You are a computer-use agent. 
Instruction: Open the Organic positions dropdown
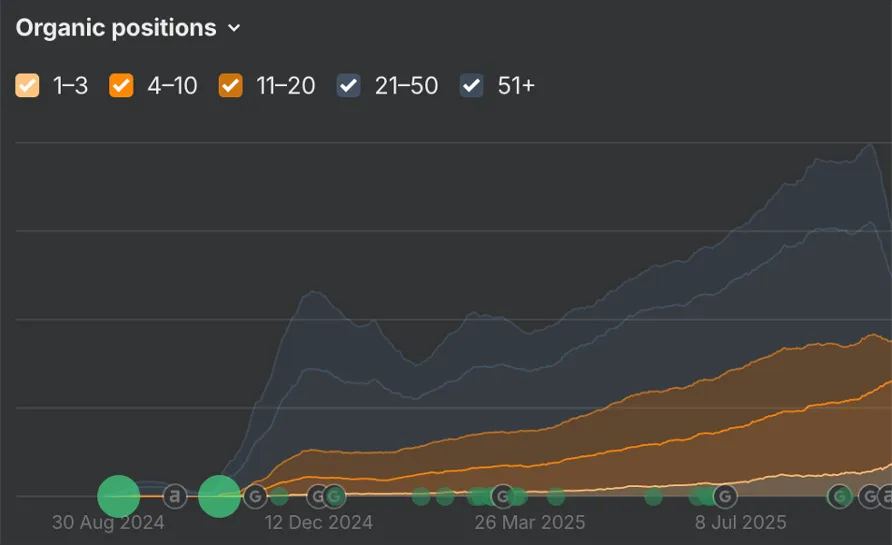tap(128, 28)
